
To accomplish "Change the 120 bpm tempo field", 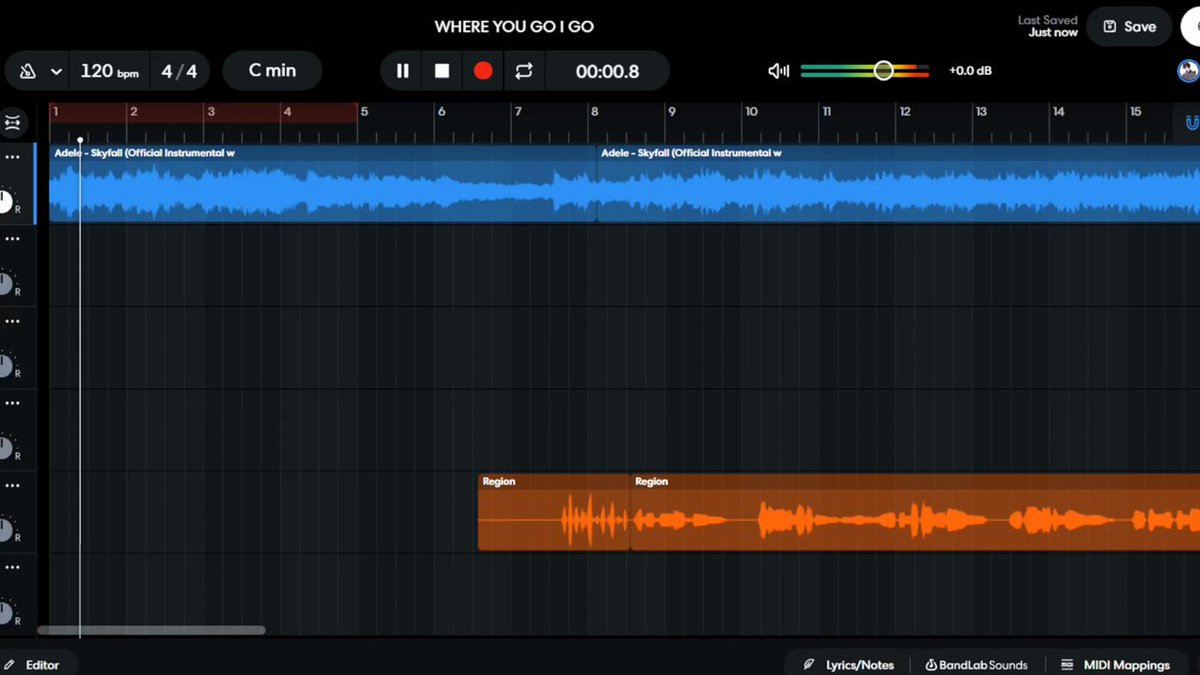I will coord(109,71).
